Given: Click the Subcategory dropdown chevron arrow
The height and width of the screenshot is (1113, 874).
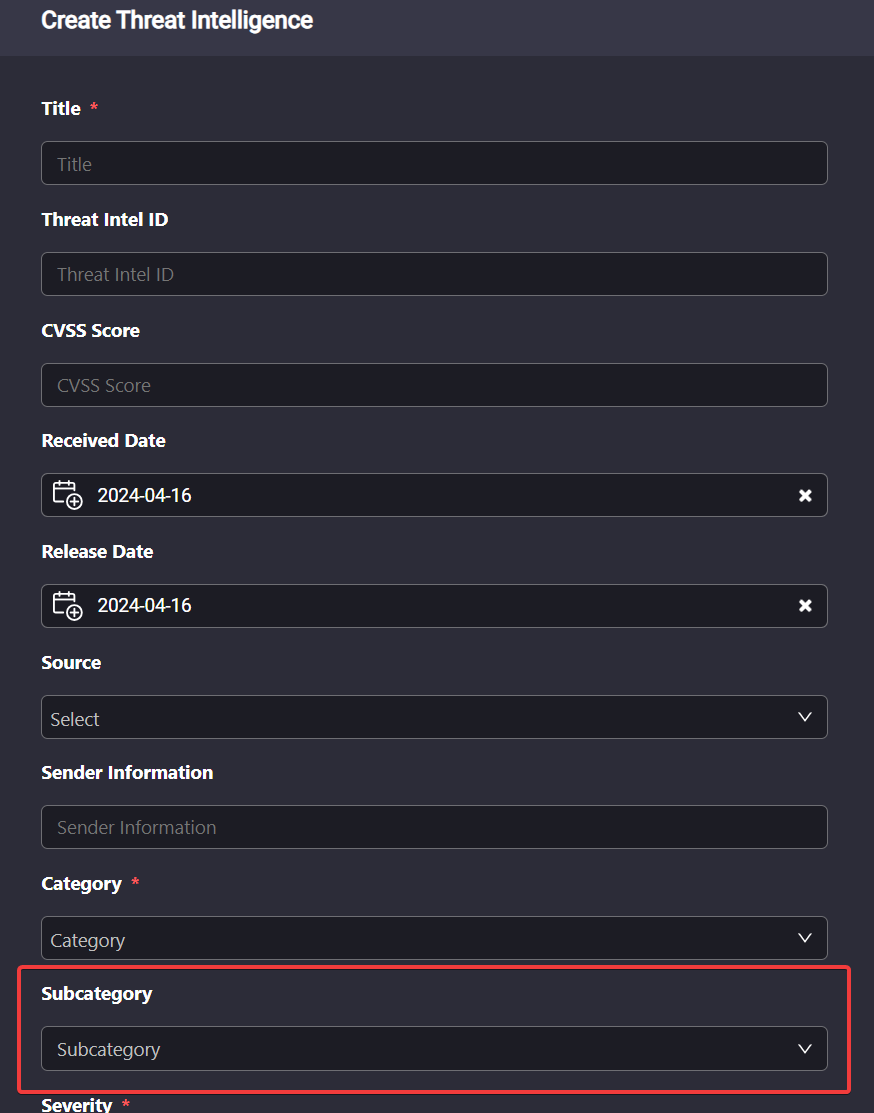Looking at the screenshot, I should 804,1048.
